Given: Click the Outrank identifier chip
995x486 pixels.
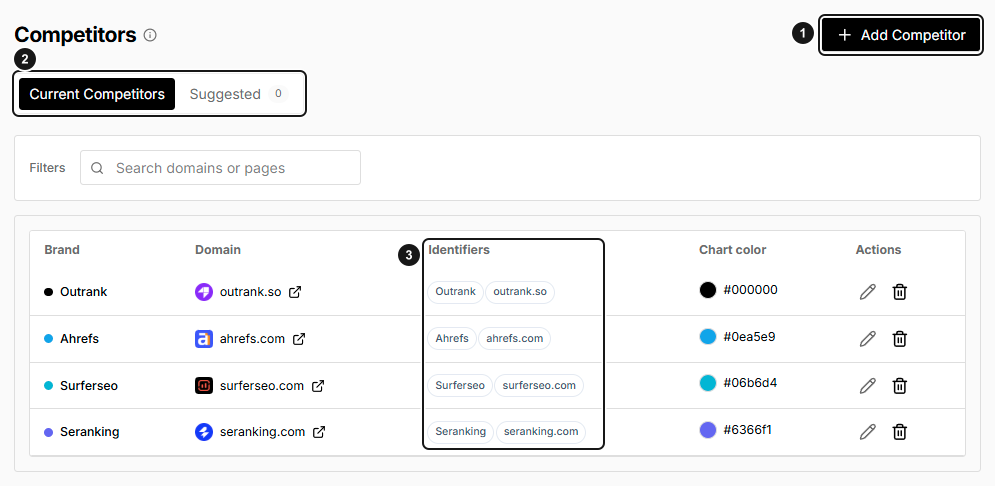Looking at the screenshot, I should [x=456, y=292].
